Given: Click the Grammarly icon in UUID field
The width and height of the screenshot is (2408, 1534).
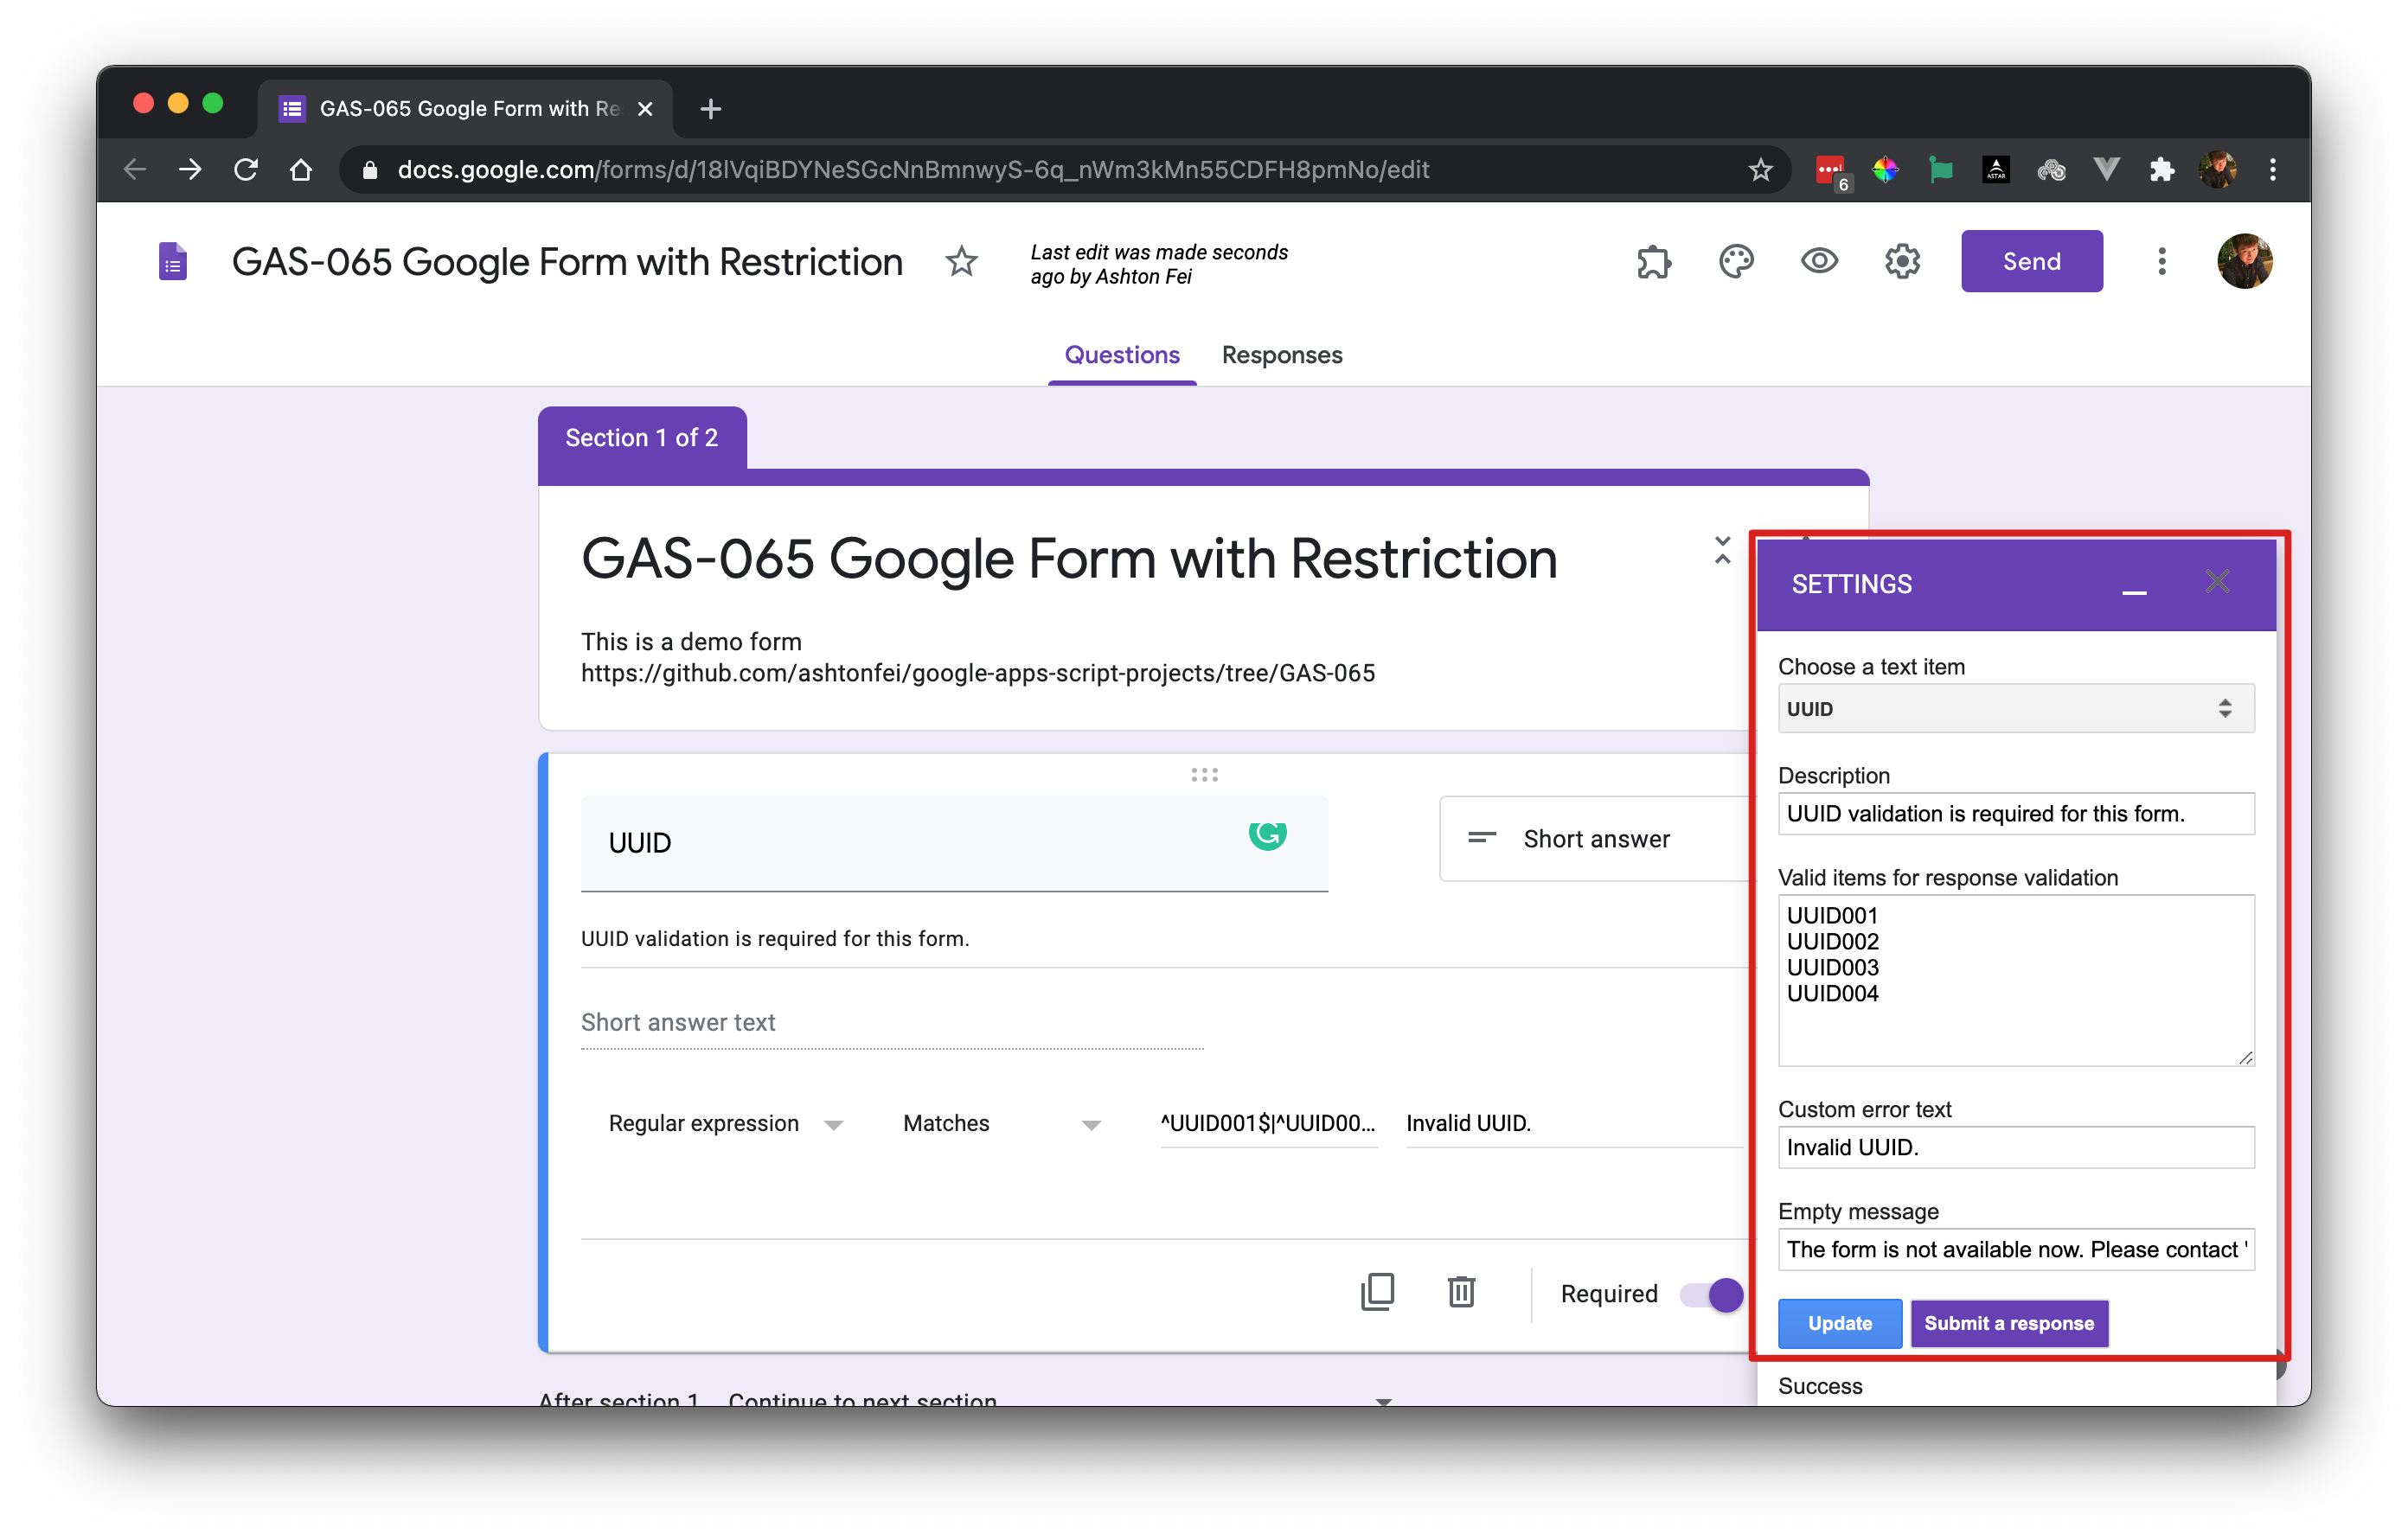Looking at the screenshot, I should [1267, 834].
